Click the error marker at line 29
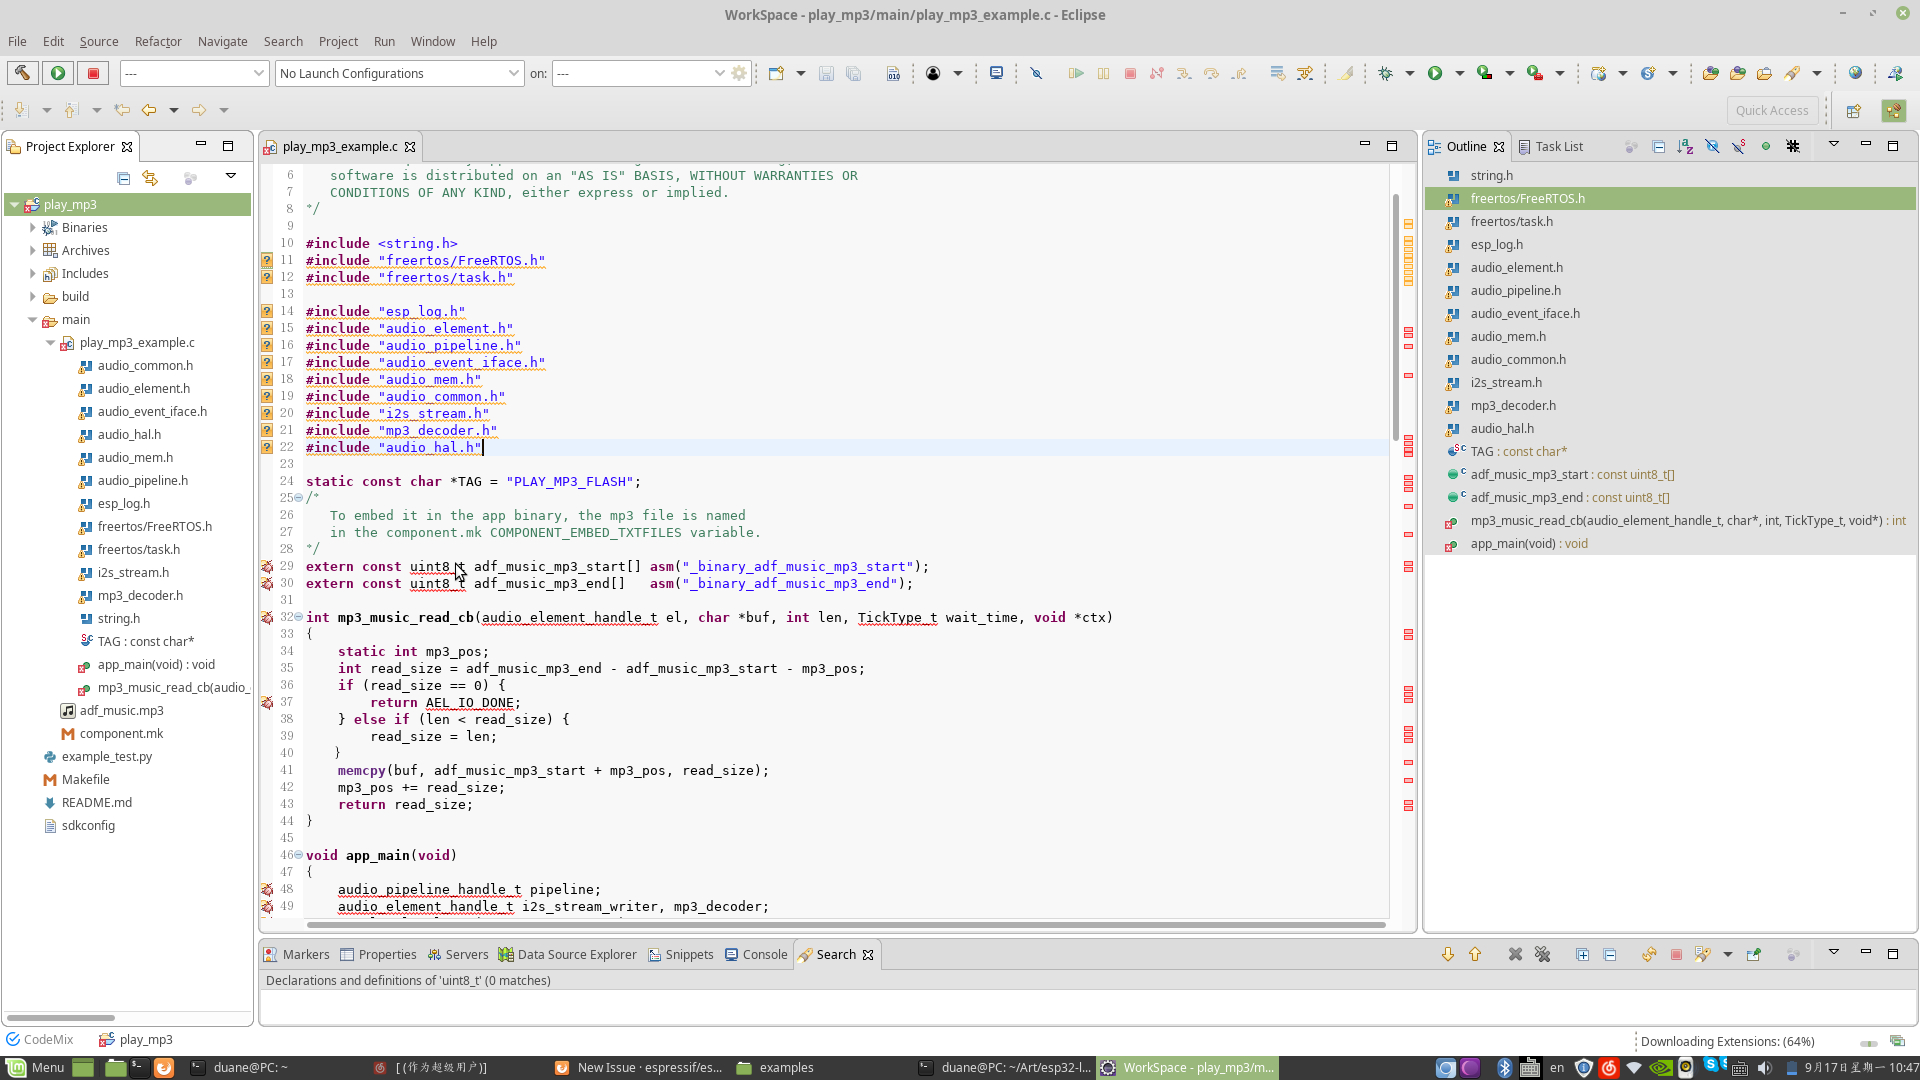The image size is (1920, 1080). 267,567
